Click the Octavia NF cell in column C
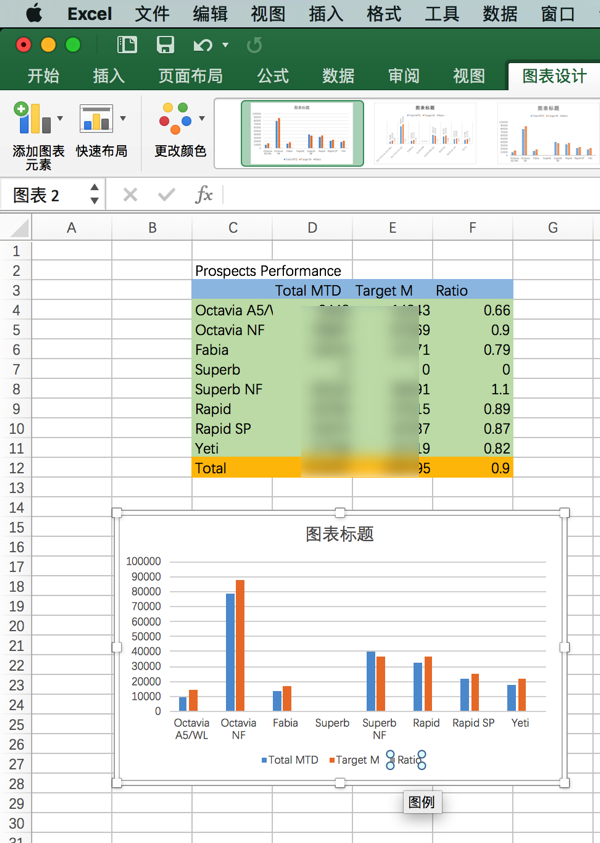This screenshot has width=600, height=843. (232, 330)
